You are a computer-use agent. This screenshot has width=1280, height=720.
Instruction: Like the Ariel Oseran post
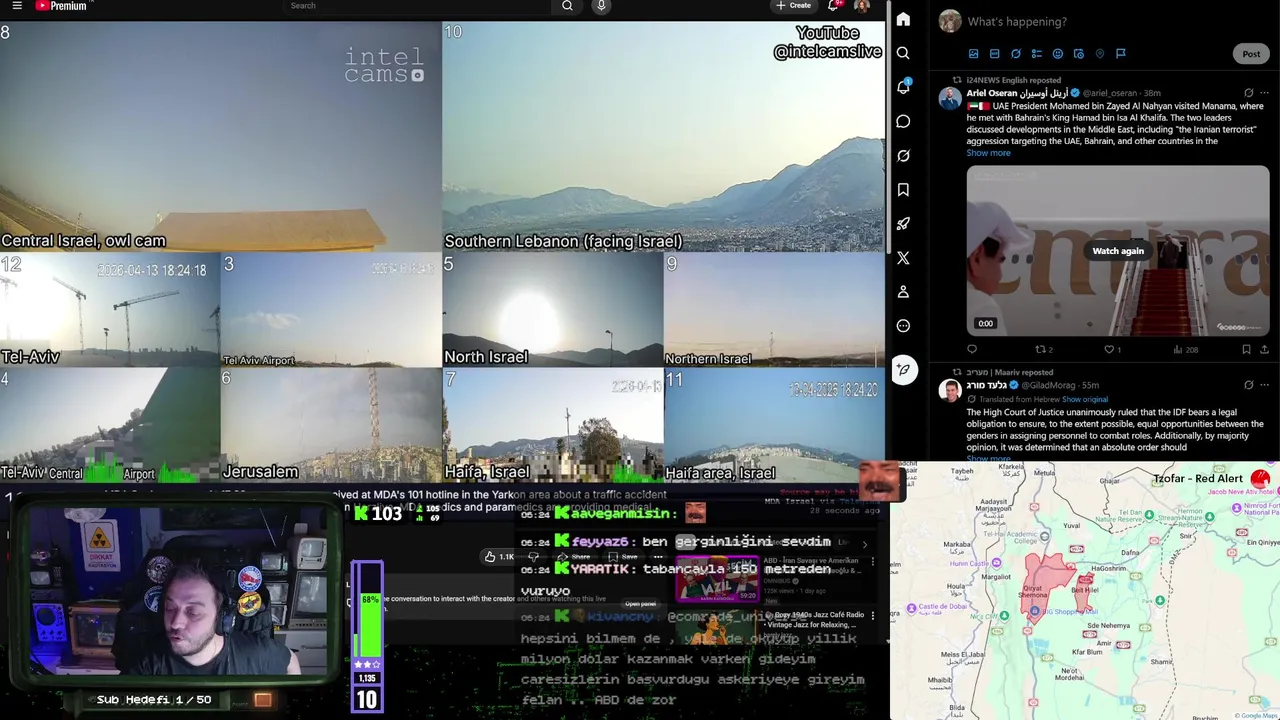[1112, 349]
